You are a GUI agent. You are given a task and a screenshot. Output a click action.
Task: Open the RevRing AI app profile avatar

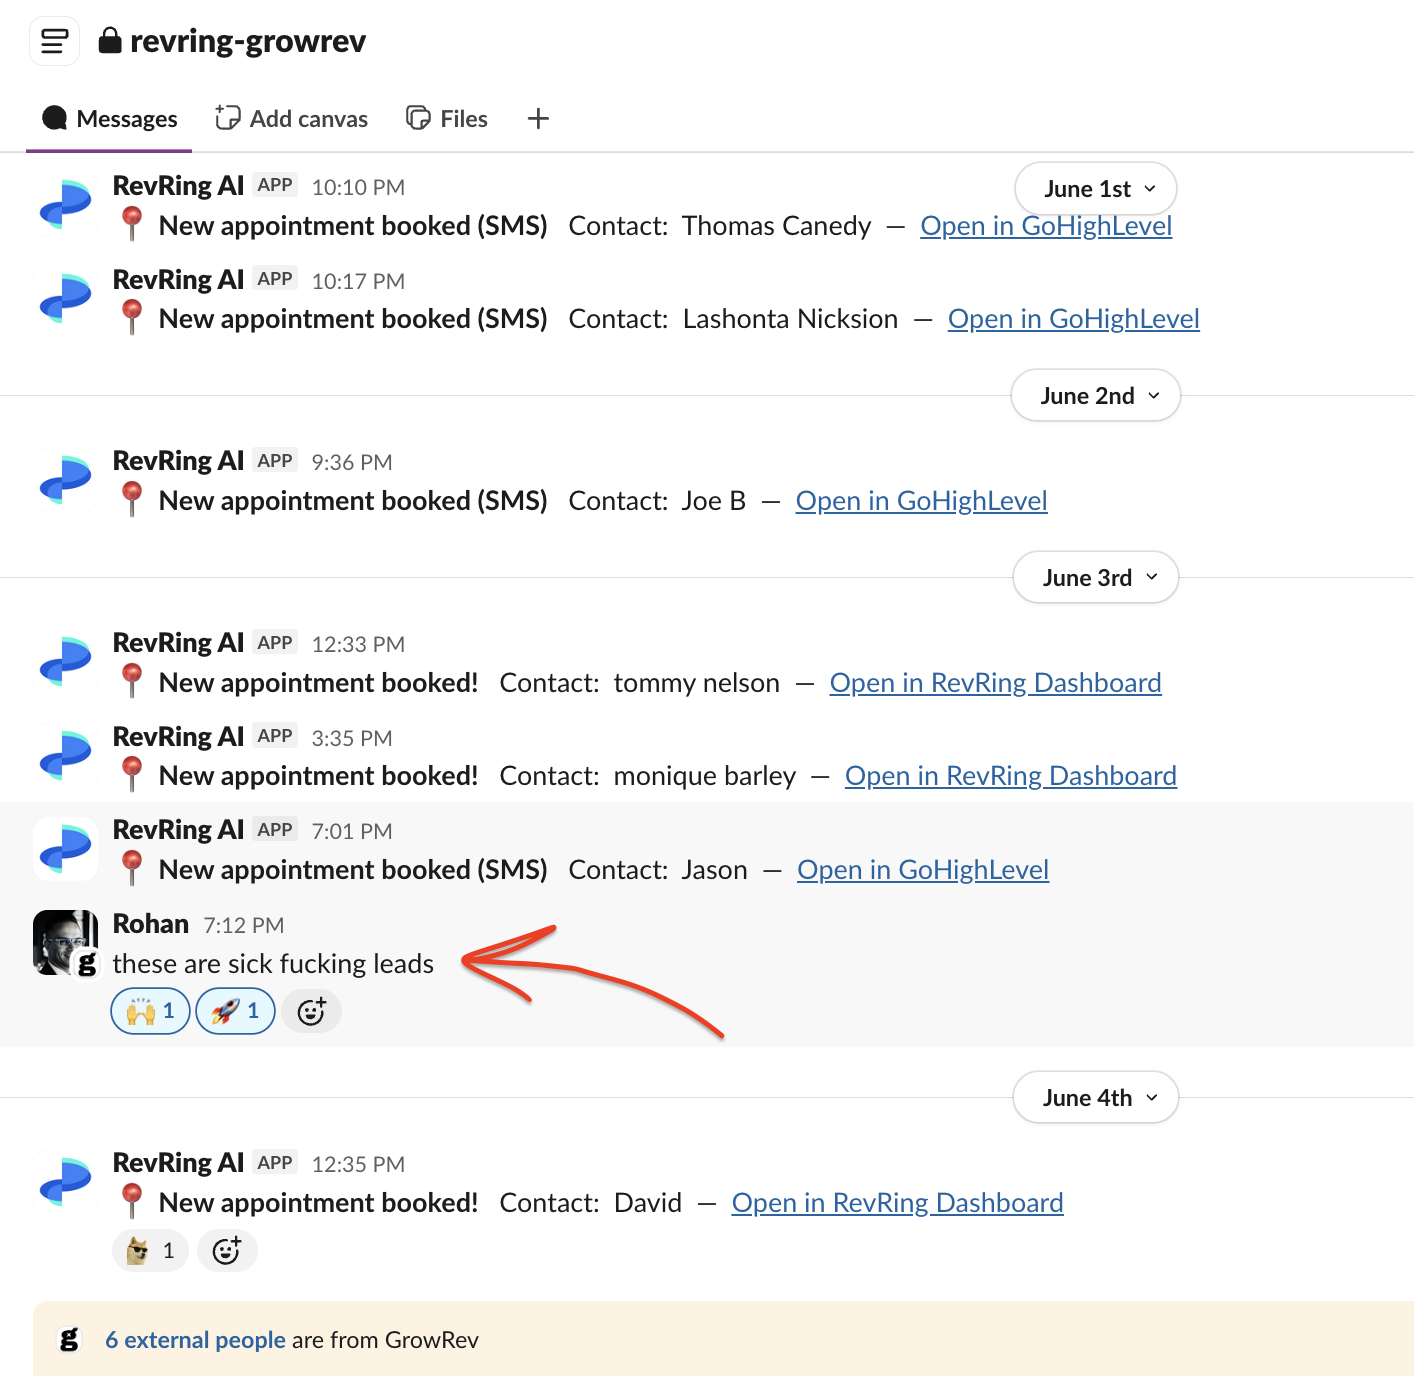point(64,204)
